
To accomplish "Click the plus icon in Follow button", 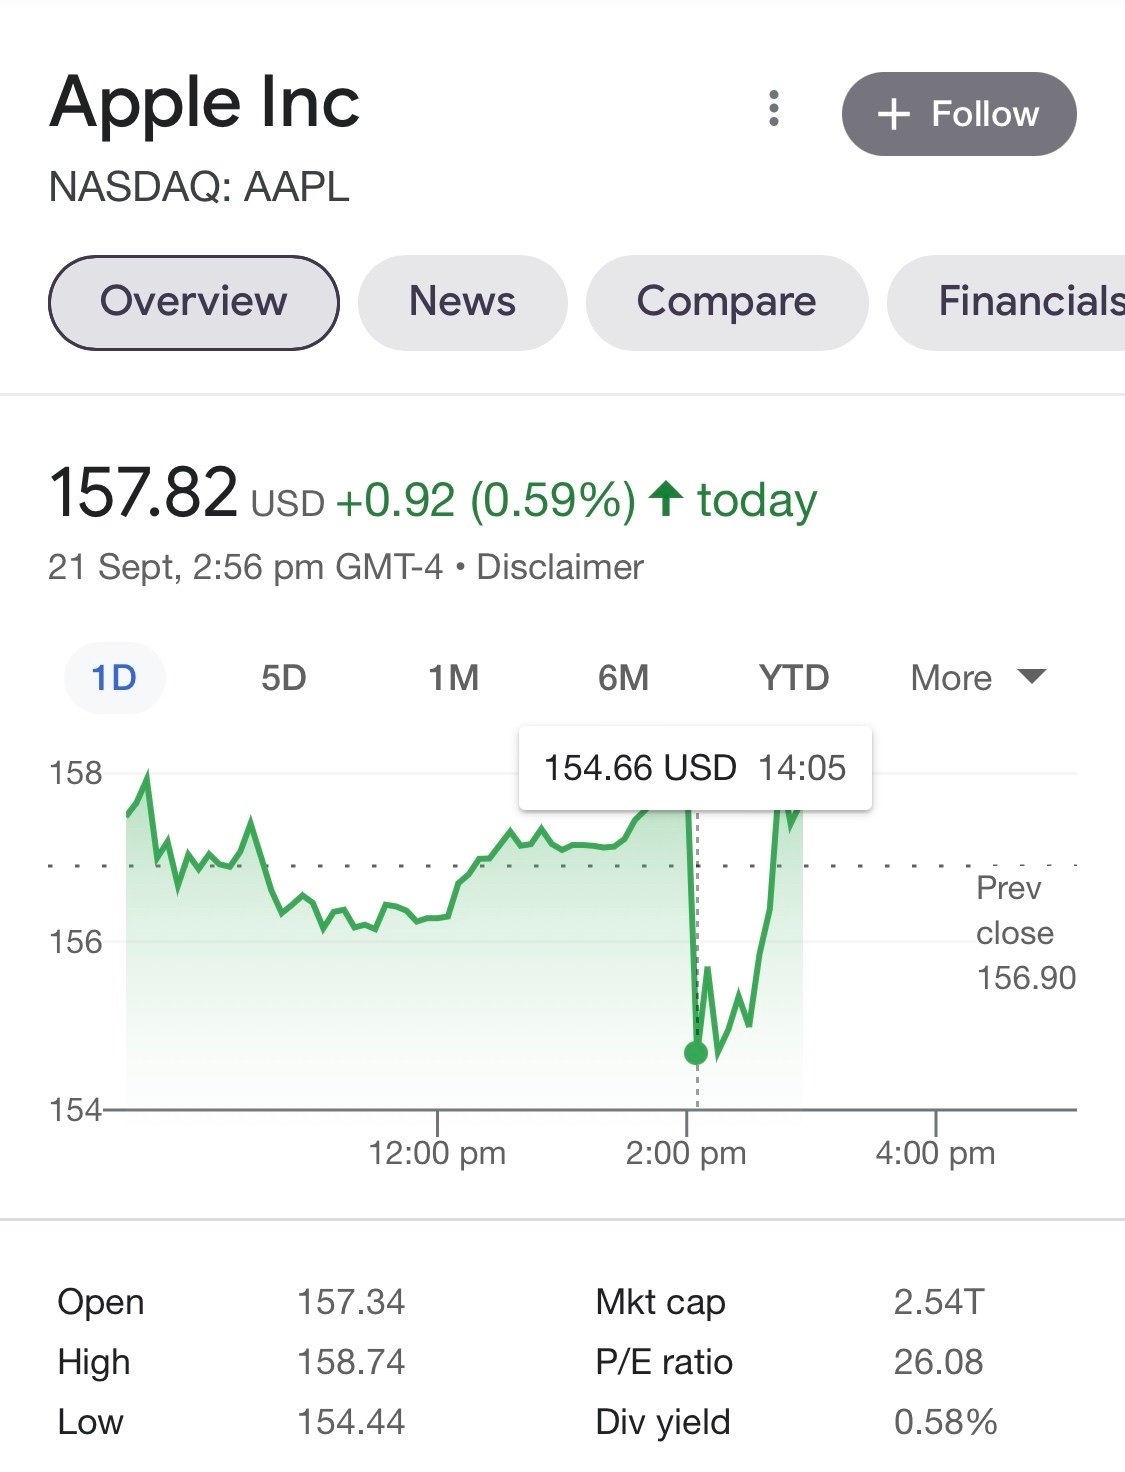I will [893, 114].
